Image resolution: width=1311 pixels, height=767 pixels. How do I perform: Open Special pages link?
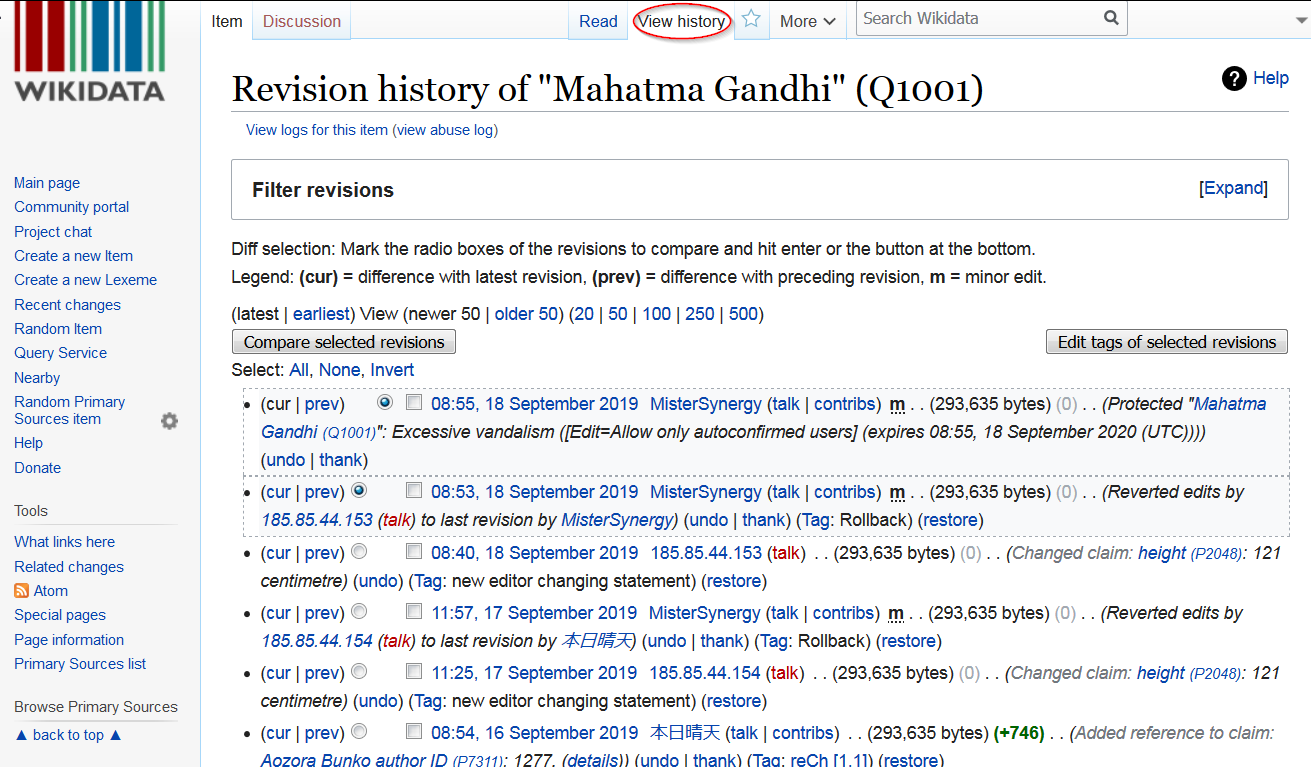pyautogui.click(x=60, y=615)
